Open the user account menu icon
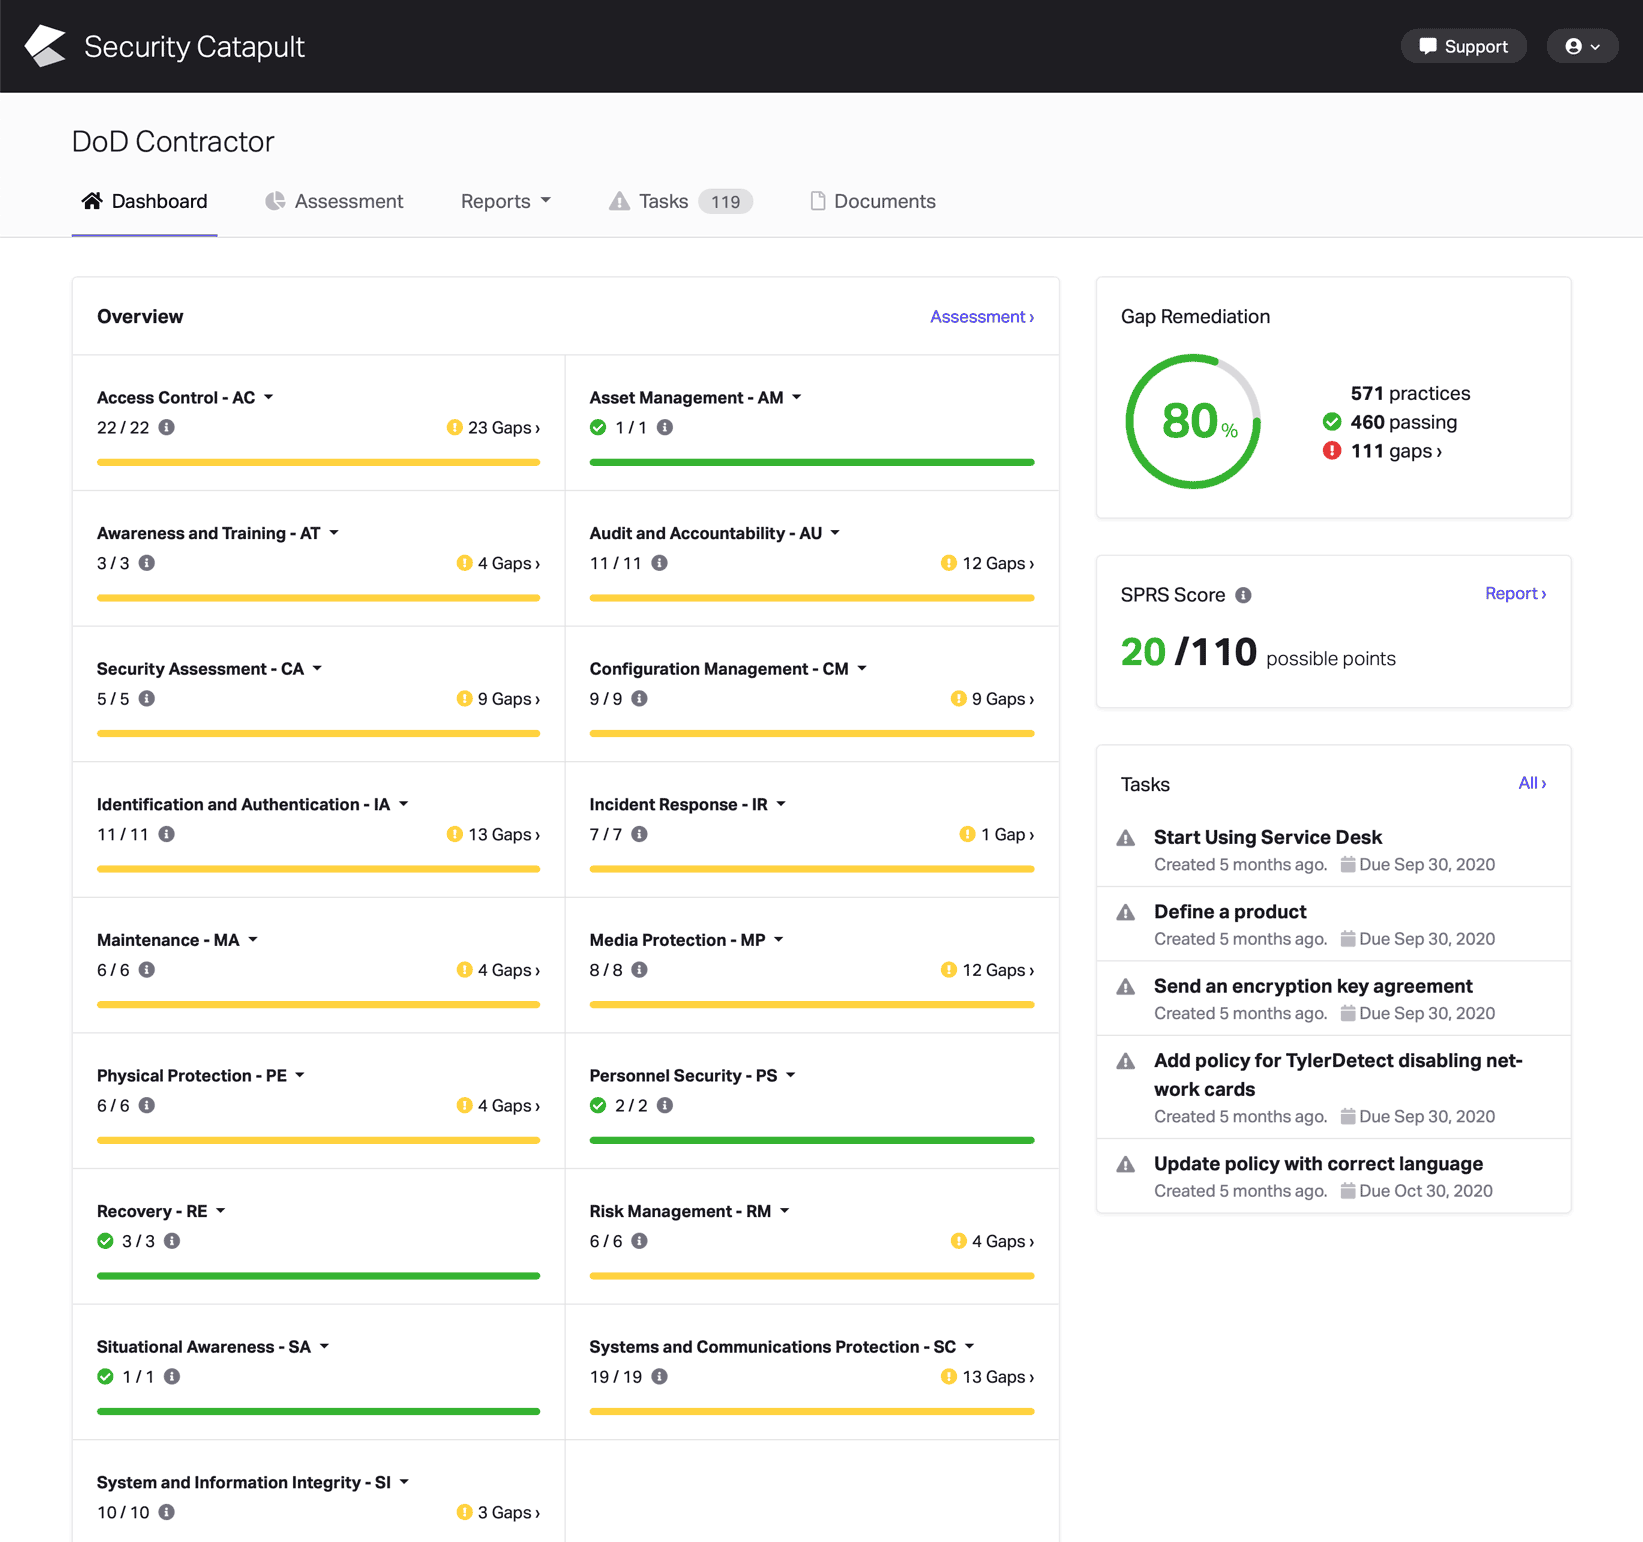Image resolution: width=1643 pixels, height=1542 pixels. [1582, 46]
